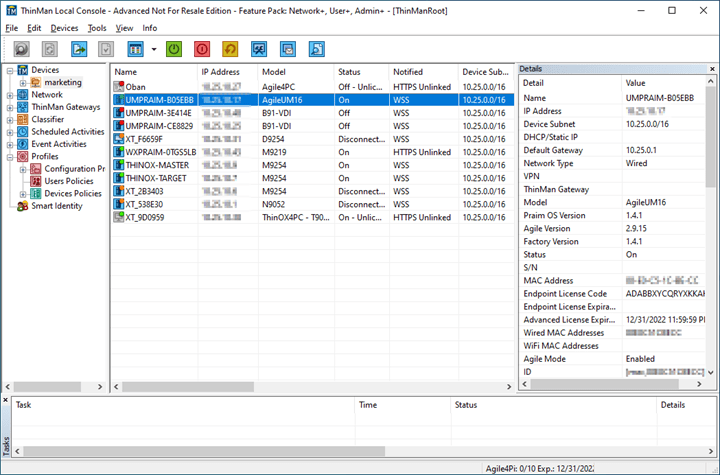The width and height of the screenshot is (720, 475).
Task: Select Scheduled Activities in the tree
Action: (x=67, y=132)
